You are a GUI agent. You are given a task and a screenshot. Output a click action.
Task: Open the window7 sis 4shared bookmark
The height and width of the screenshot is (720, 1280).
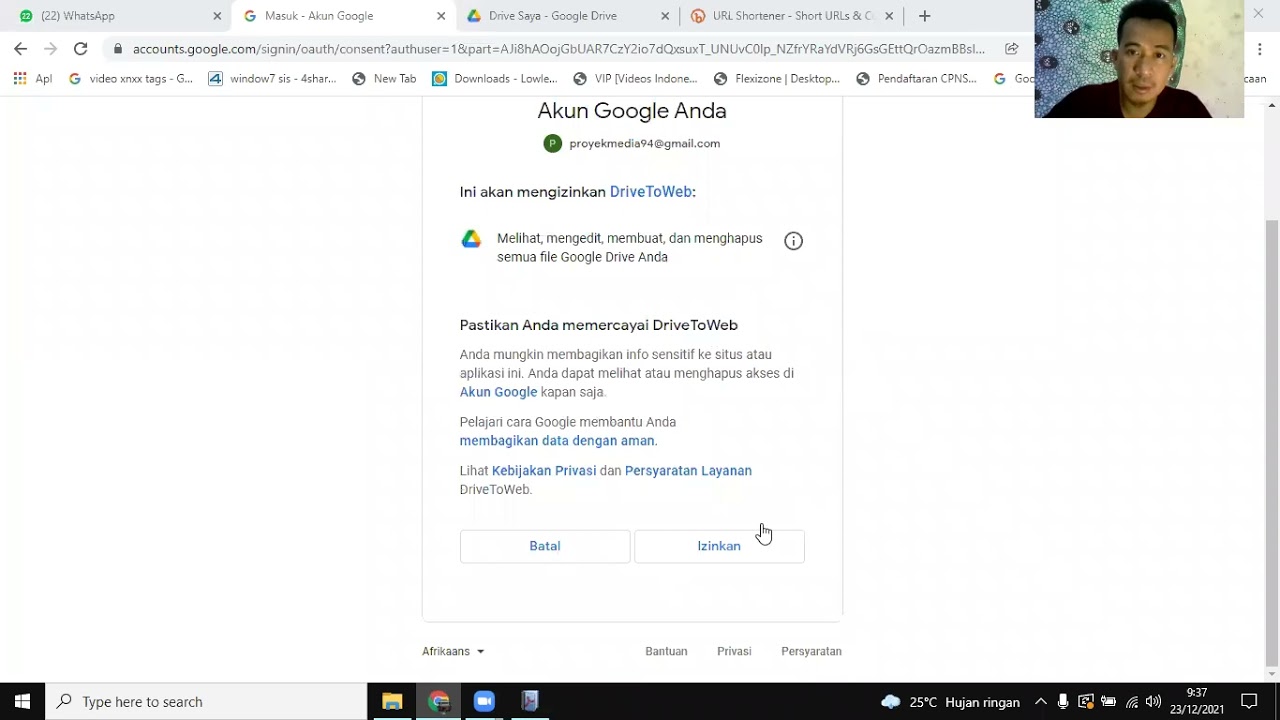272,79
